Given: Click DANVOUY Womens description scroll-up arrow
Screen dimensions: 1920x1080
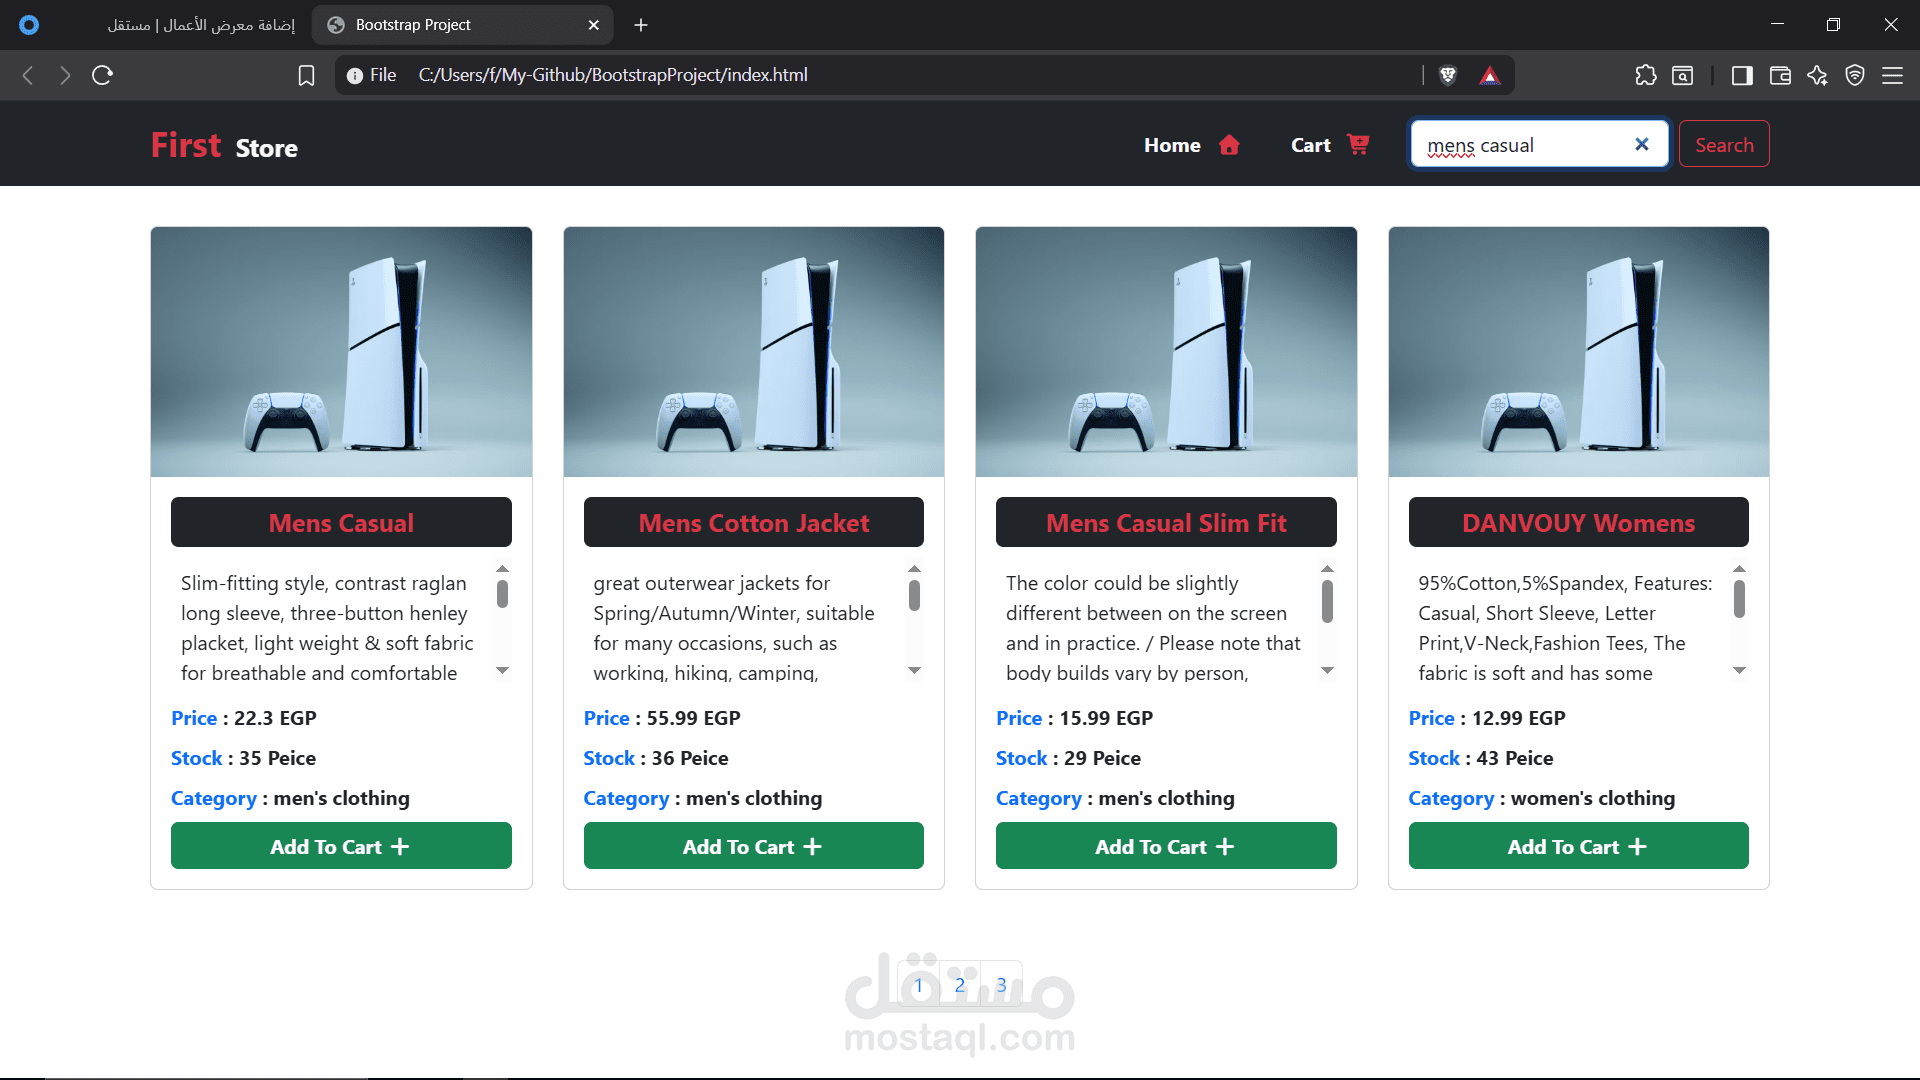Looking at the screenshot, I should [x=1739, y=568].
